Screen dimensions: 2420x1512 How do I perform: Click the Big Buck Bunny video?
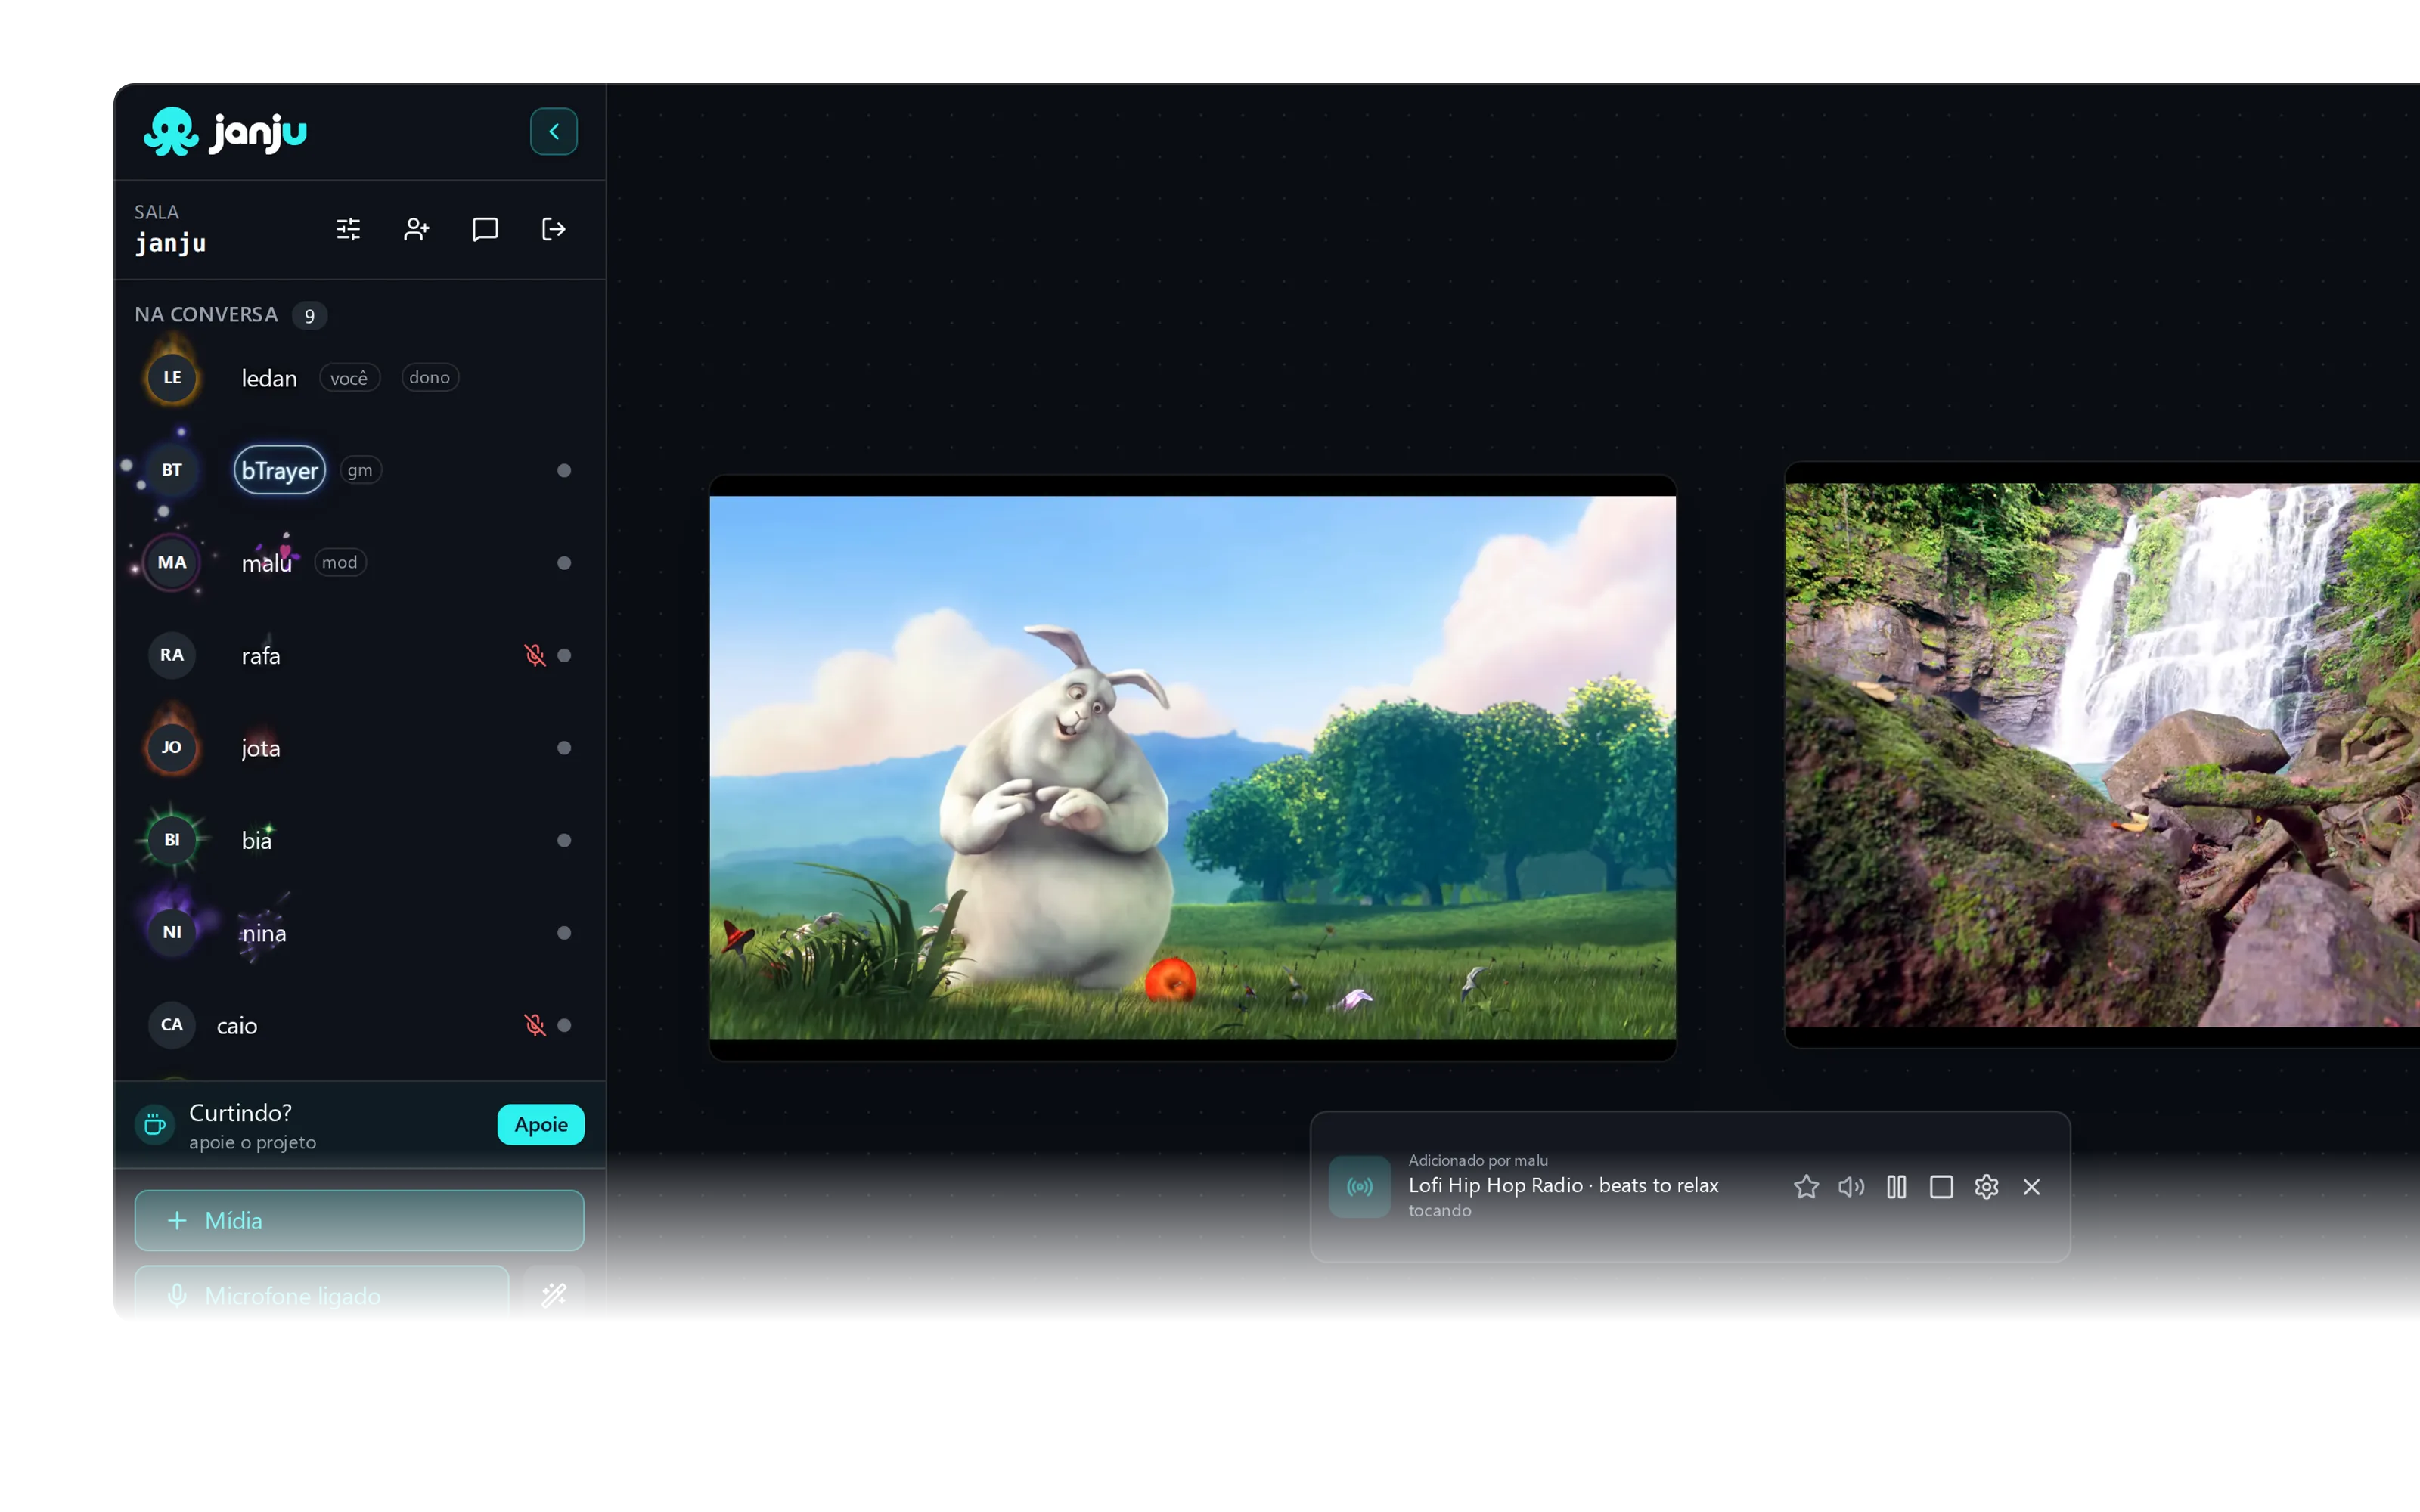(1192, 768)
